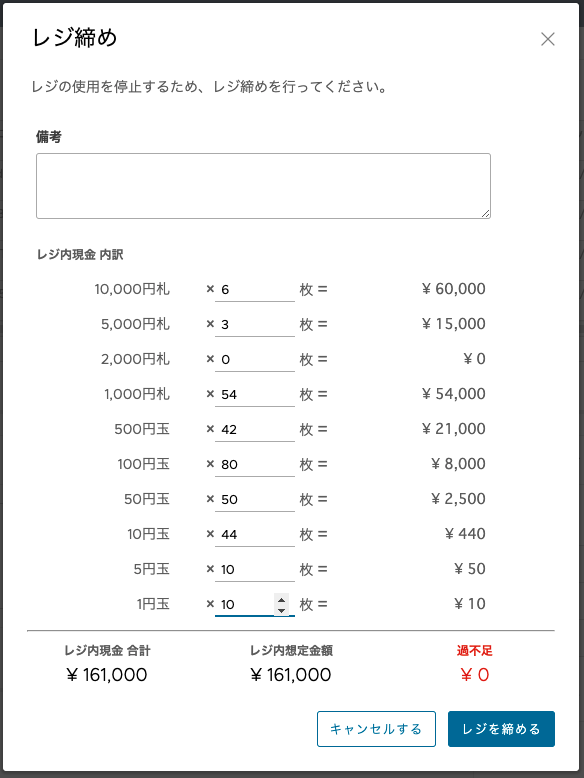
Task: Focus the 5円玉 count field
Action: (255, 570)
